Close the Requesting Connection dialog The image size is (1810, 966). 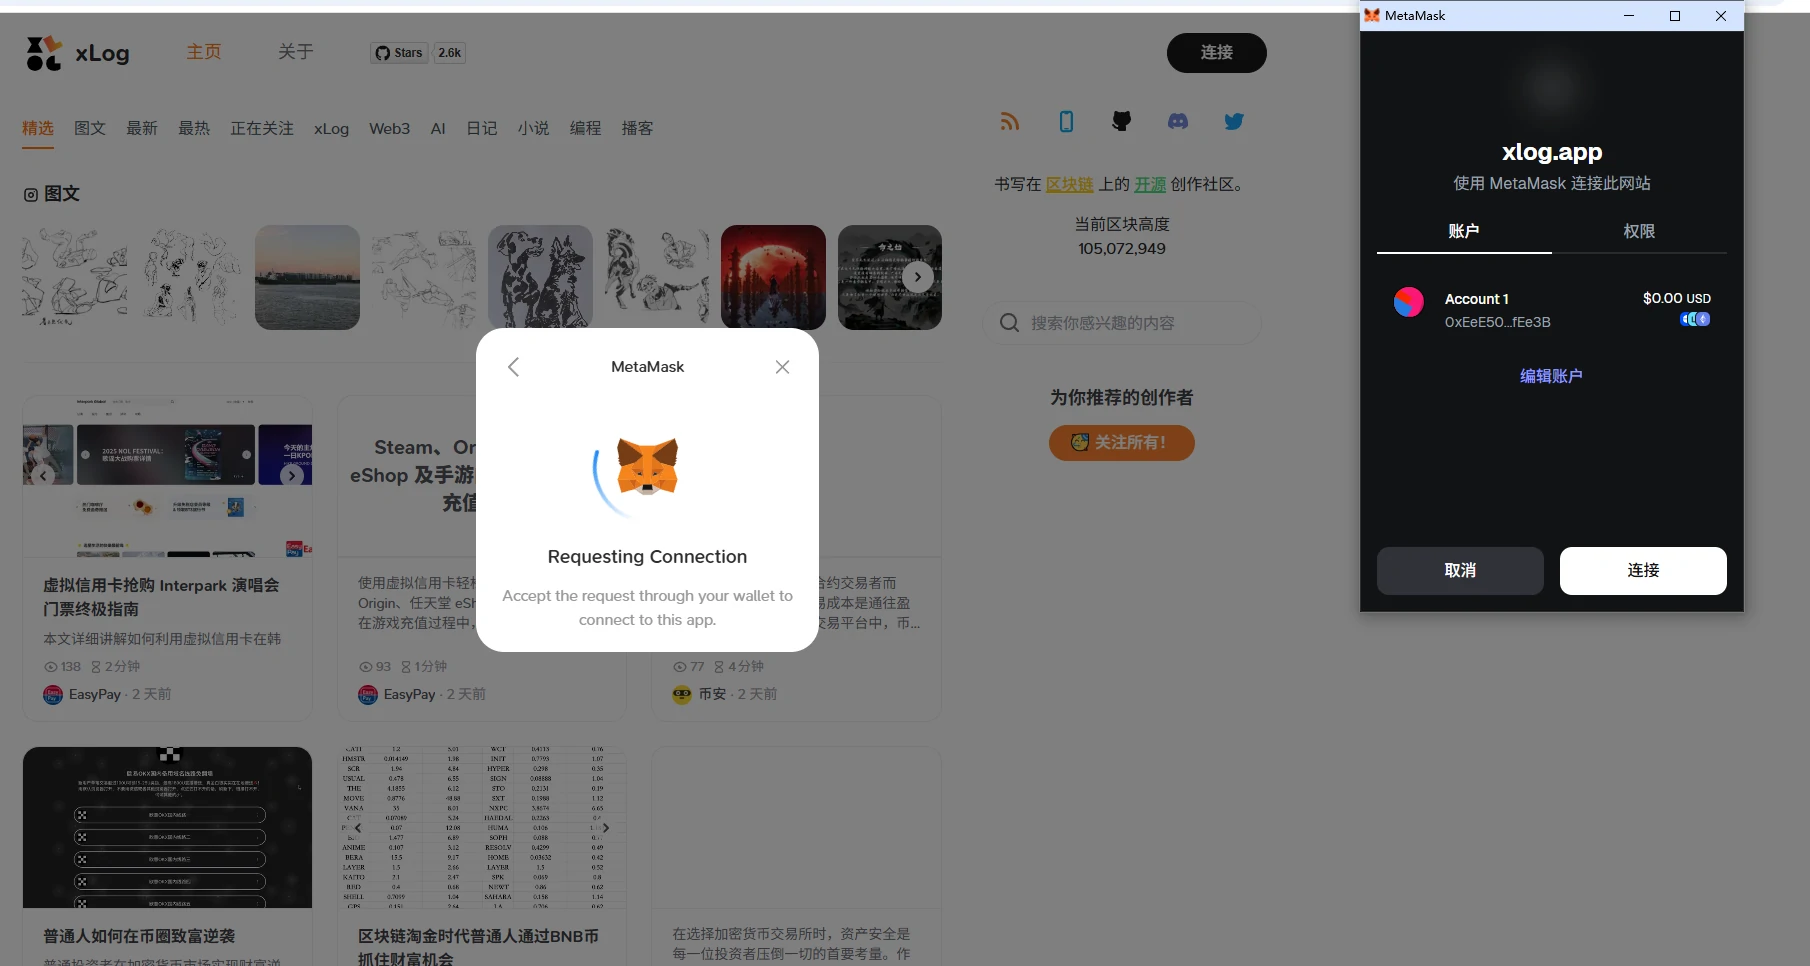point(782,367)
